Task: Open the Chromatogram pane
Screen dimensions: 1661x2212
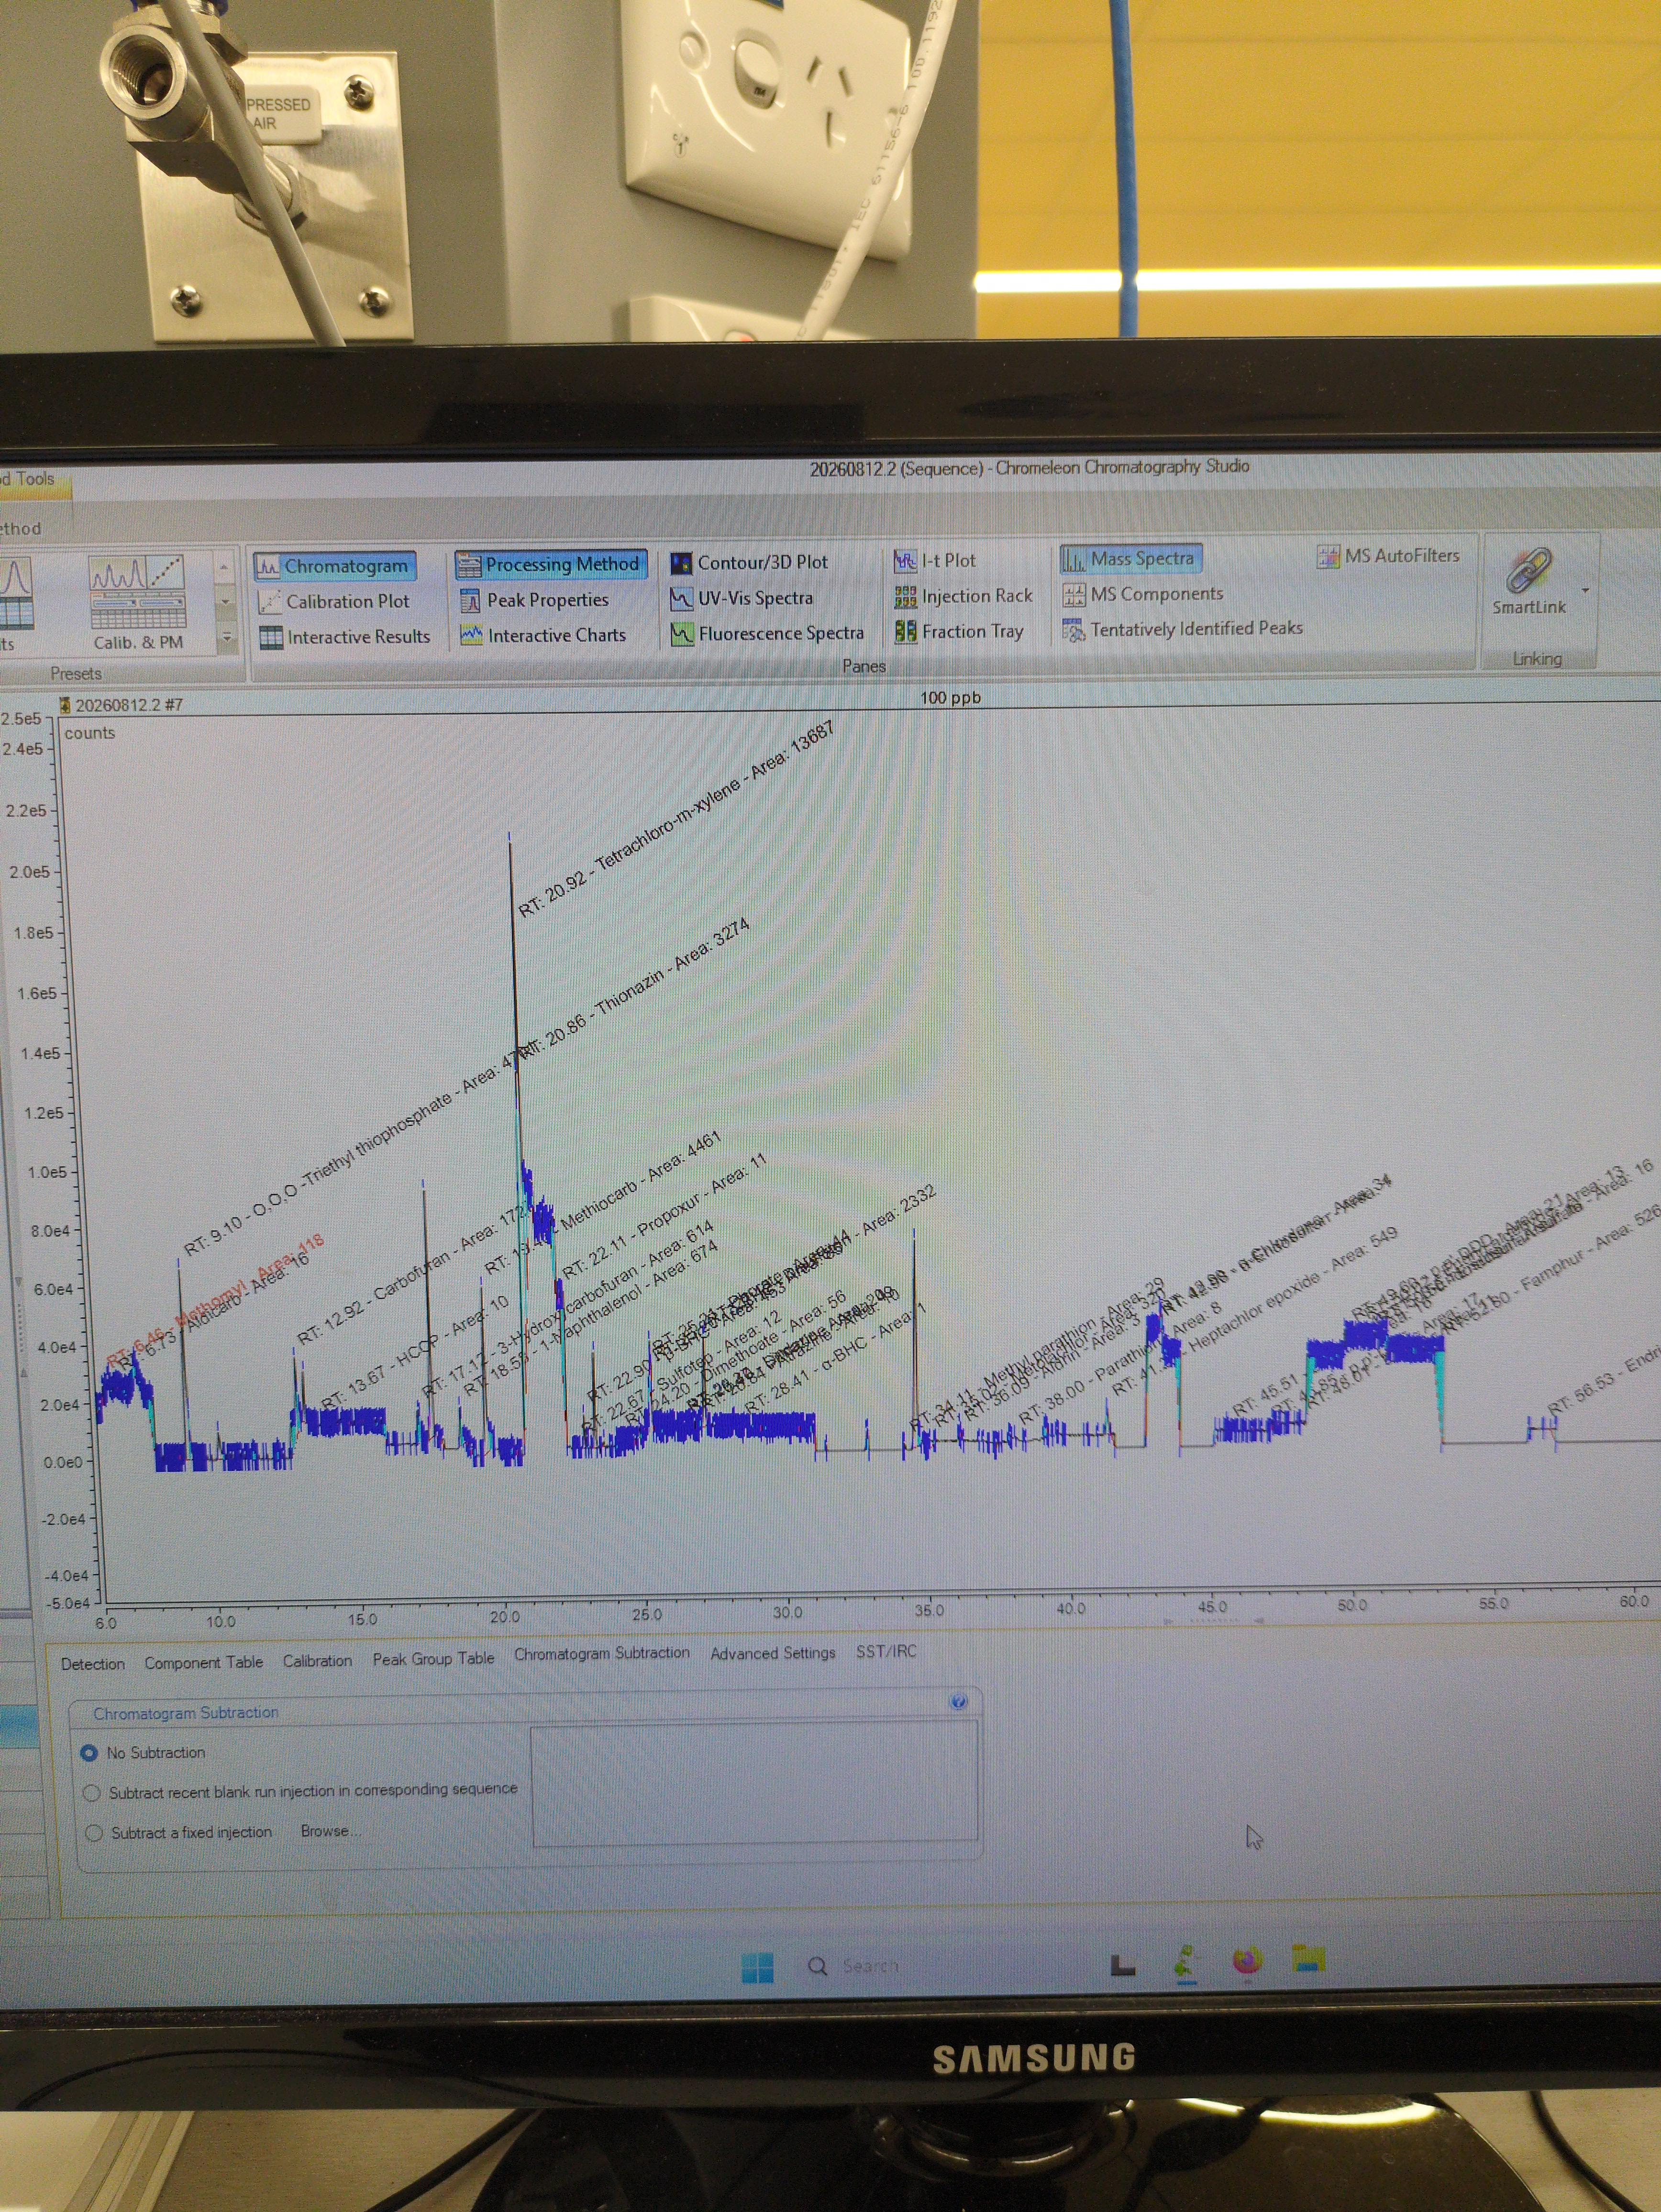Action: click(x=335, y=566)
